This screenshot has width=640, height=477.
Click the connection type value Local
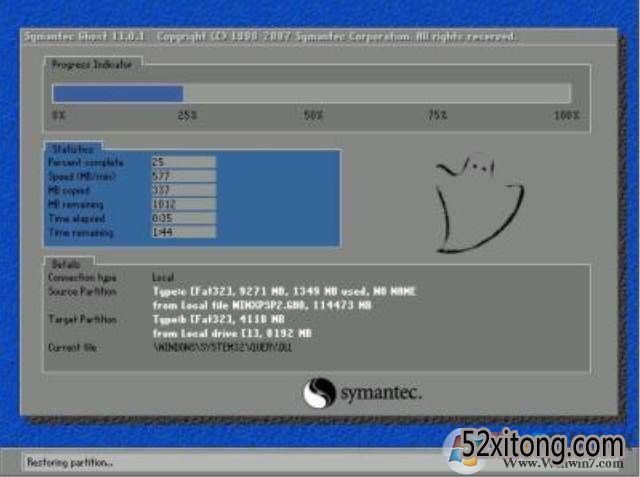(163, 277)
